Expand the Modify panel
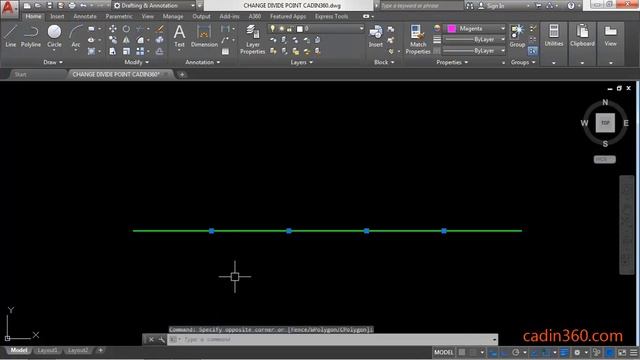640x360 pixels. 136,62
